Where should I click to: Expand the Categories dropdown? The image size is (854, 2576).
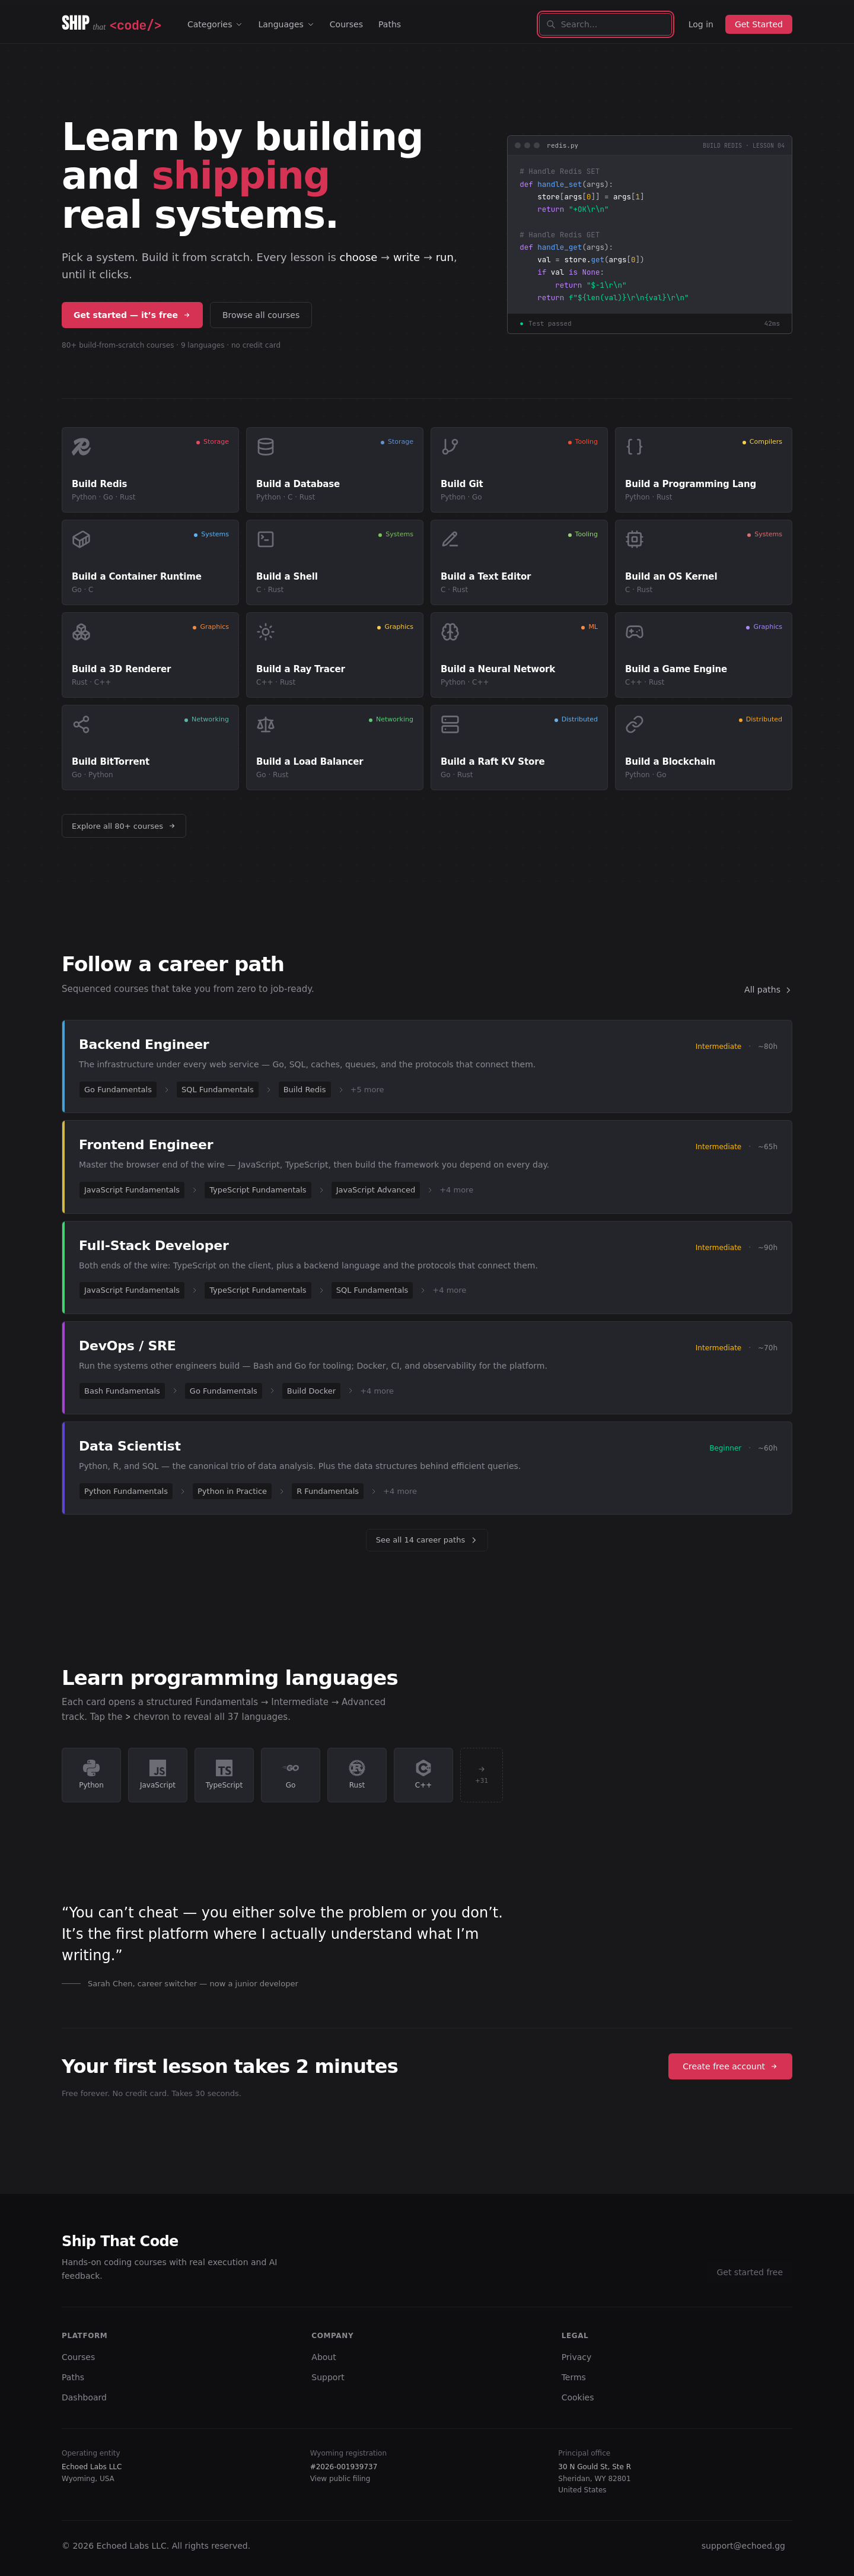[x=214, y=24]
